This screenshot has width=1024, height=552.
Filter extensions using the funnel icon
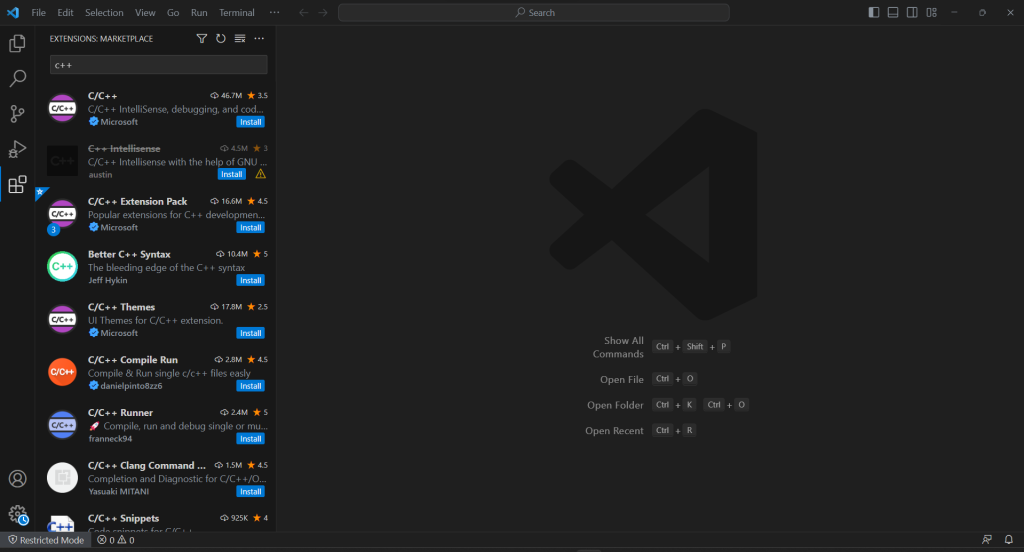pyautogui.click(x=202, y=38)
